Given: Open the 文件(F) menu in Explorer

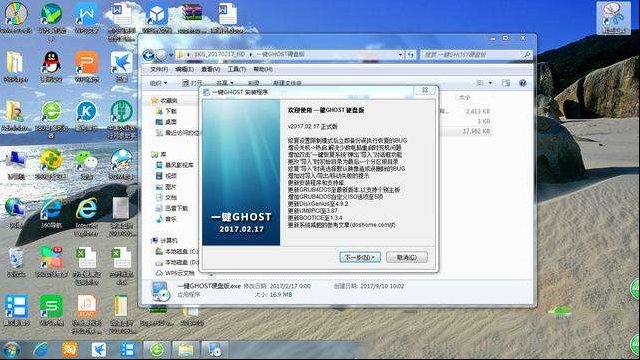Looking at the screenshot, I should click(159, 69).
